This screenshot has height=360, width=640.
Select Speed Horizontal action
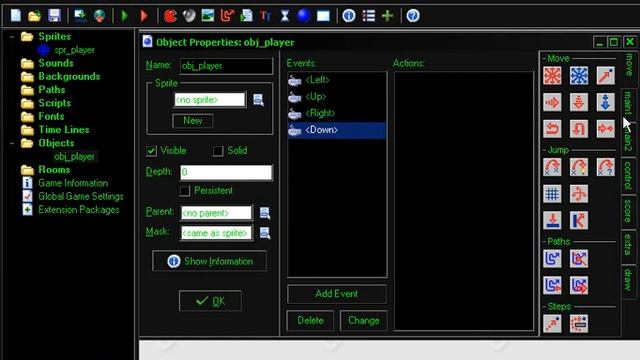pos(552,102)
